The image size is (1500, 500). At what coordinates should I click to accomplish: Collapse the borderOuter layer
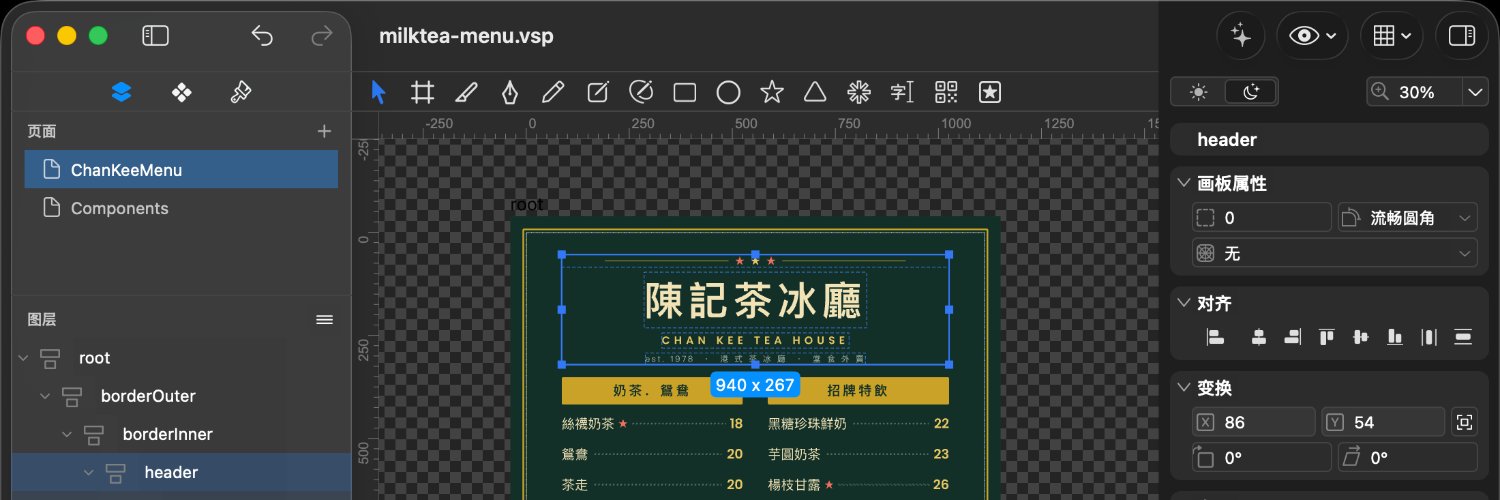tap(44, 396)
